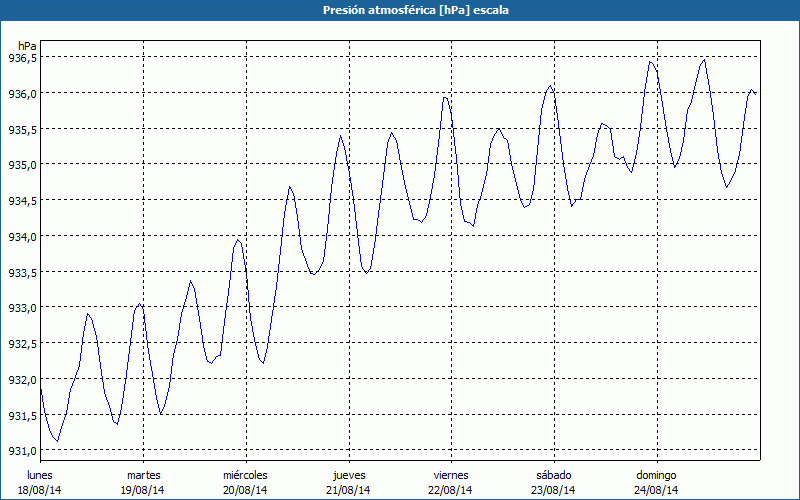Click the 'miércoles' day label
Image resolution: width=800 pixels, height=500 pixels.
click(245, 475)
